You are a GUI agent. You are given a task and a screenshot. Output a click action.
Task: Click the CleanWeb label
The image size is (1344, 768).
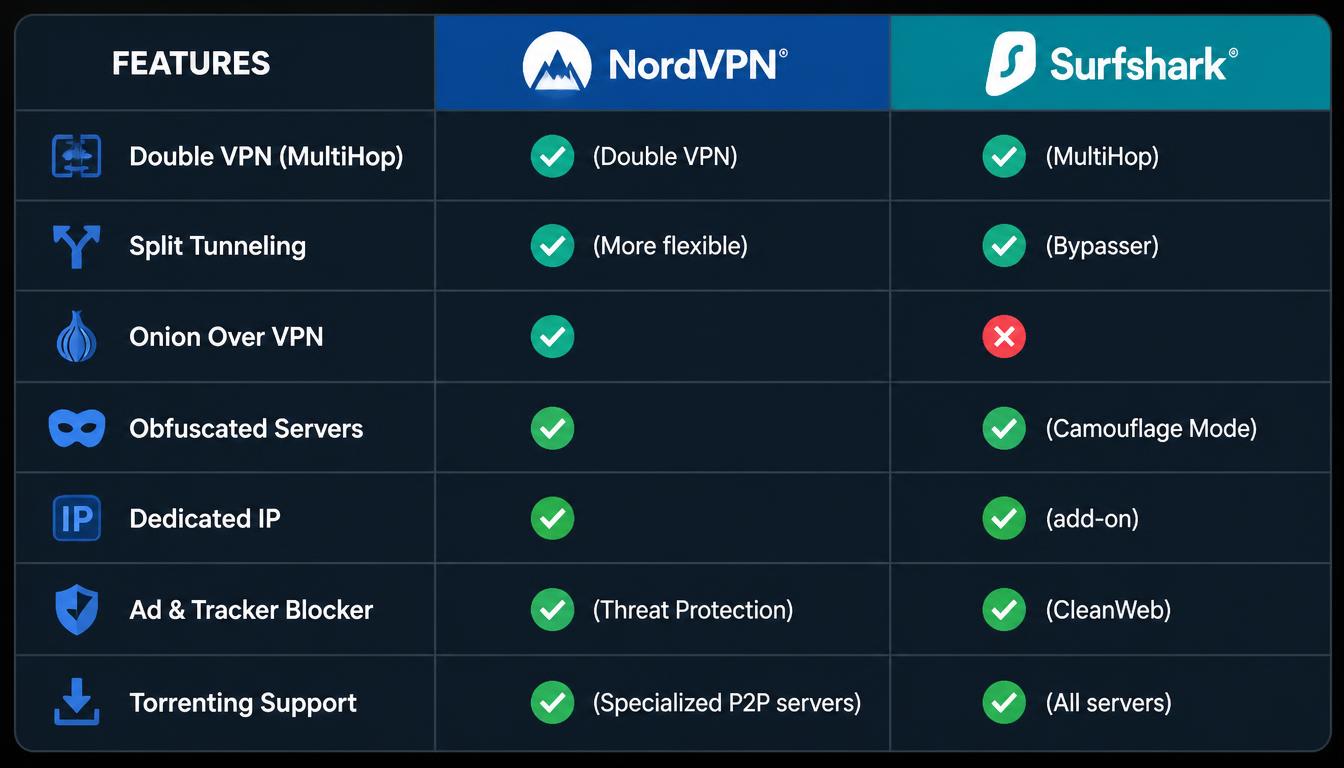(x=1108, y=610)
